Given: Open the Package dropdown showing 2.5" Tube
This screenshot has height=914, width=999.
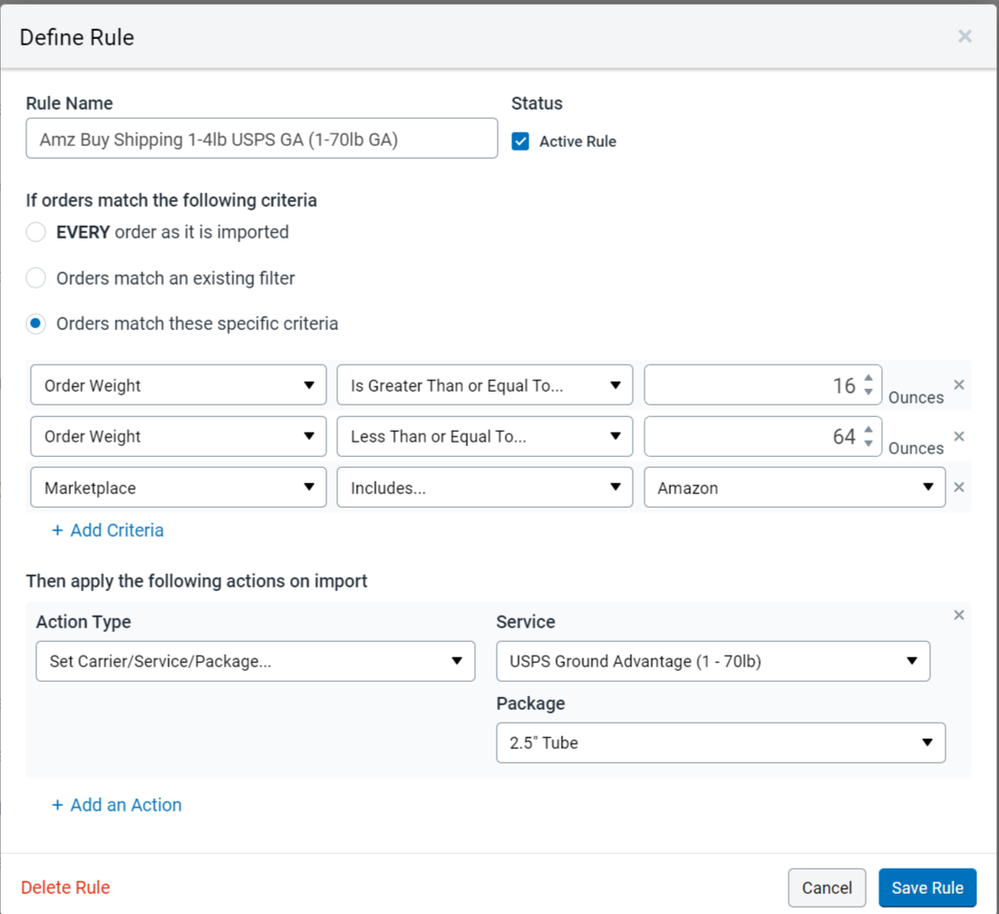Looking at the screenshot, I should click(x=720, y=743).
